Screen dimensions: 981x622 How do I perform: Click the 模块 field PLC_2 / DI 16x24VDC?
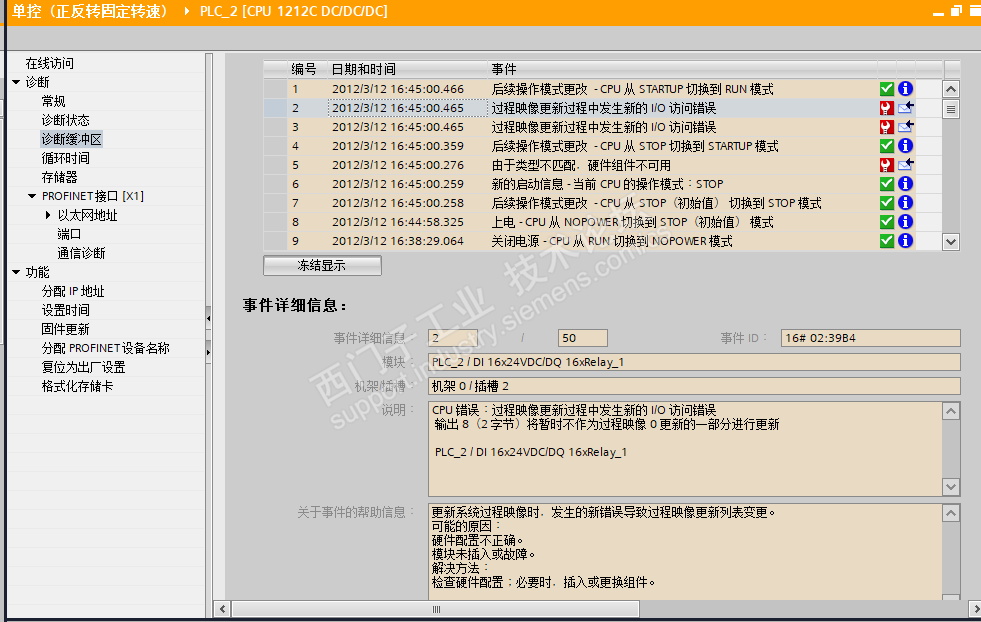pos(694,362)
